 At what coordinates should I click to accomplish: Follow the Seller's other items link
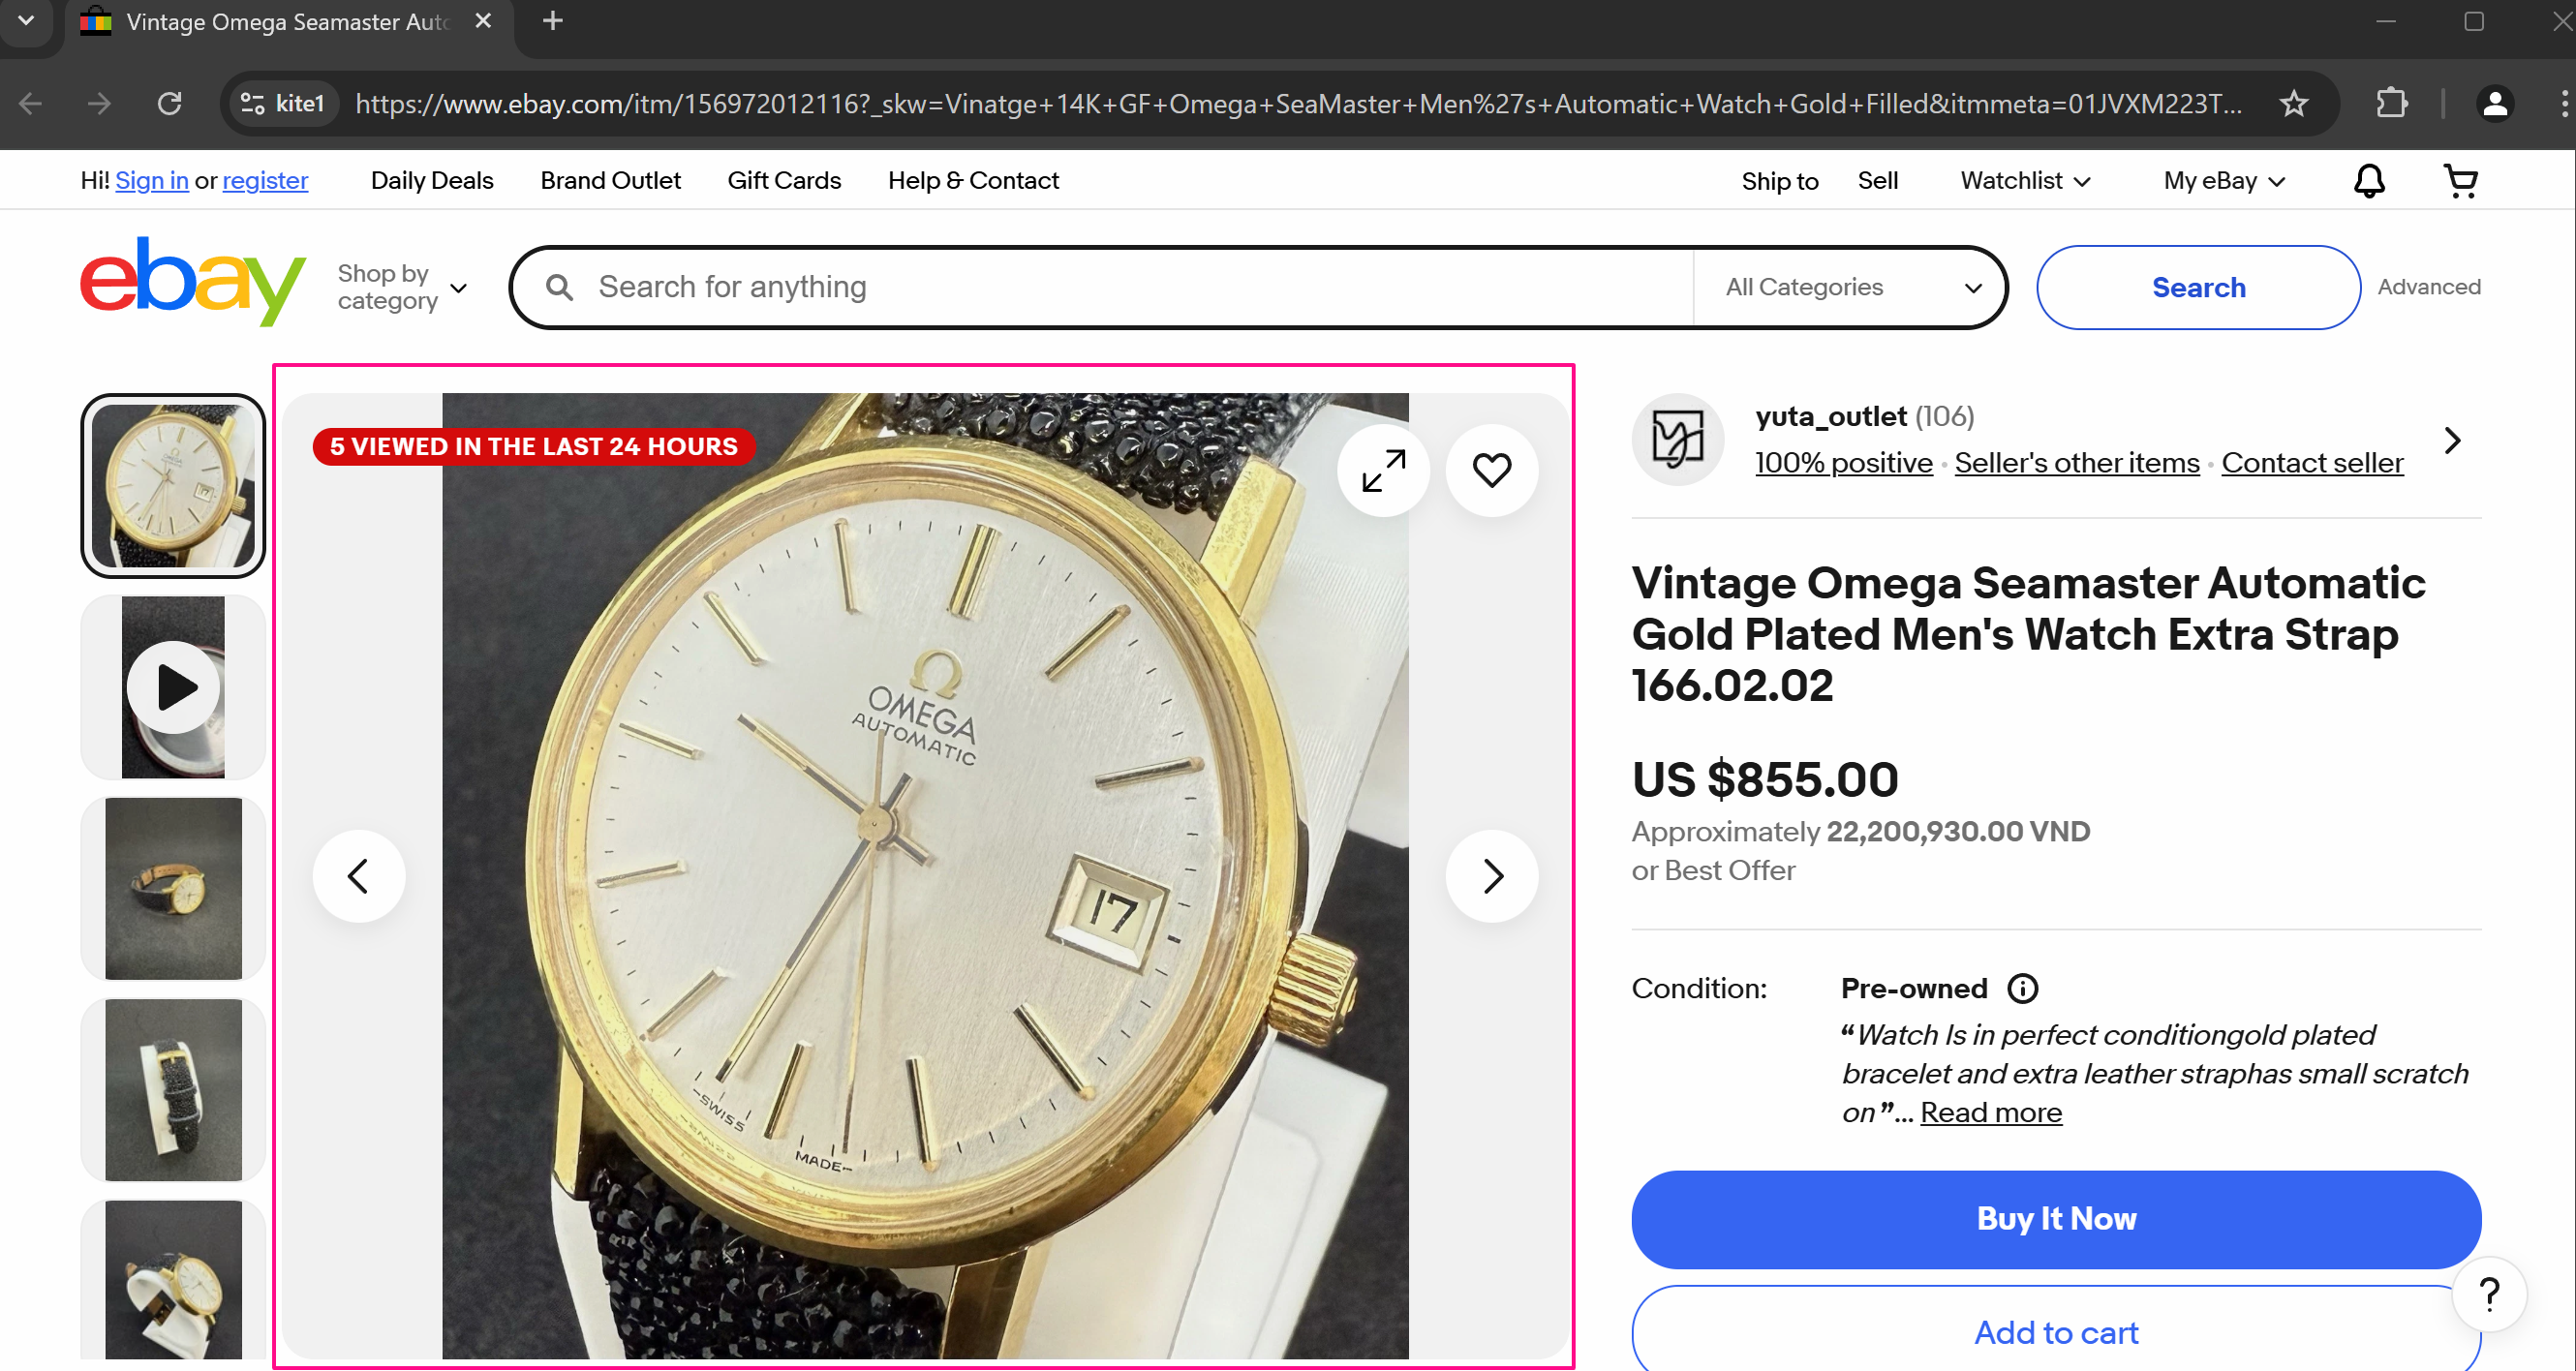[x=2076, y=463]
